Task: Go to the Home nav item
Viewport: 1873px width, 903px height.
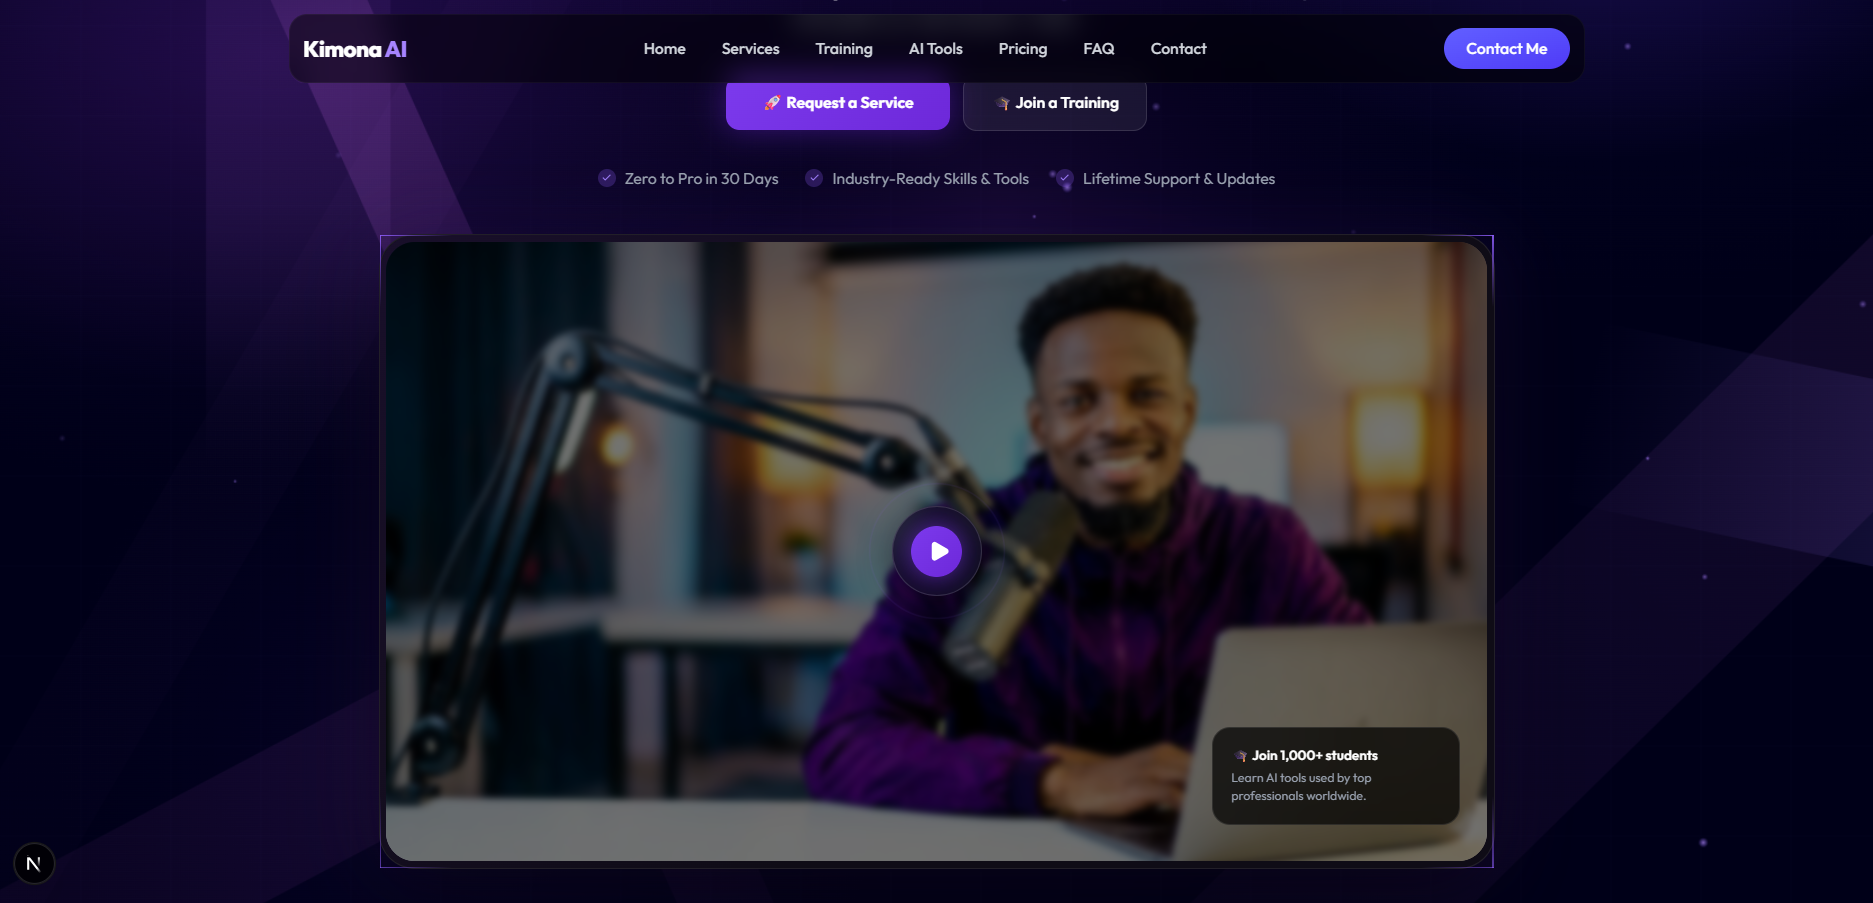Action: coord(664,49)
